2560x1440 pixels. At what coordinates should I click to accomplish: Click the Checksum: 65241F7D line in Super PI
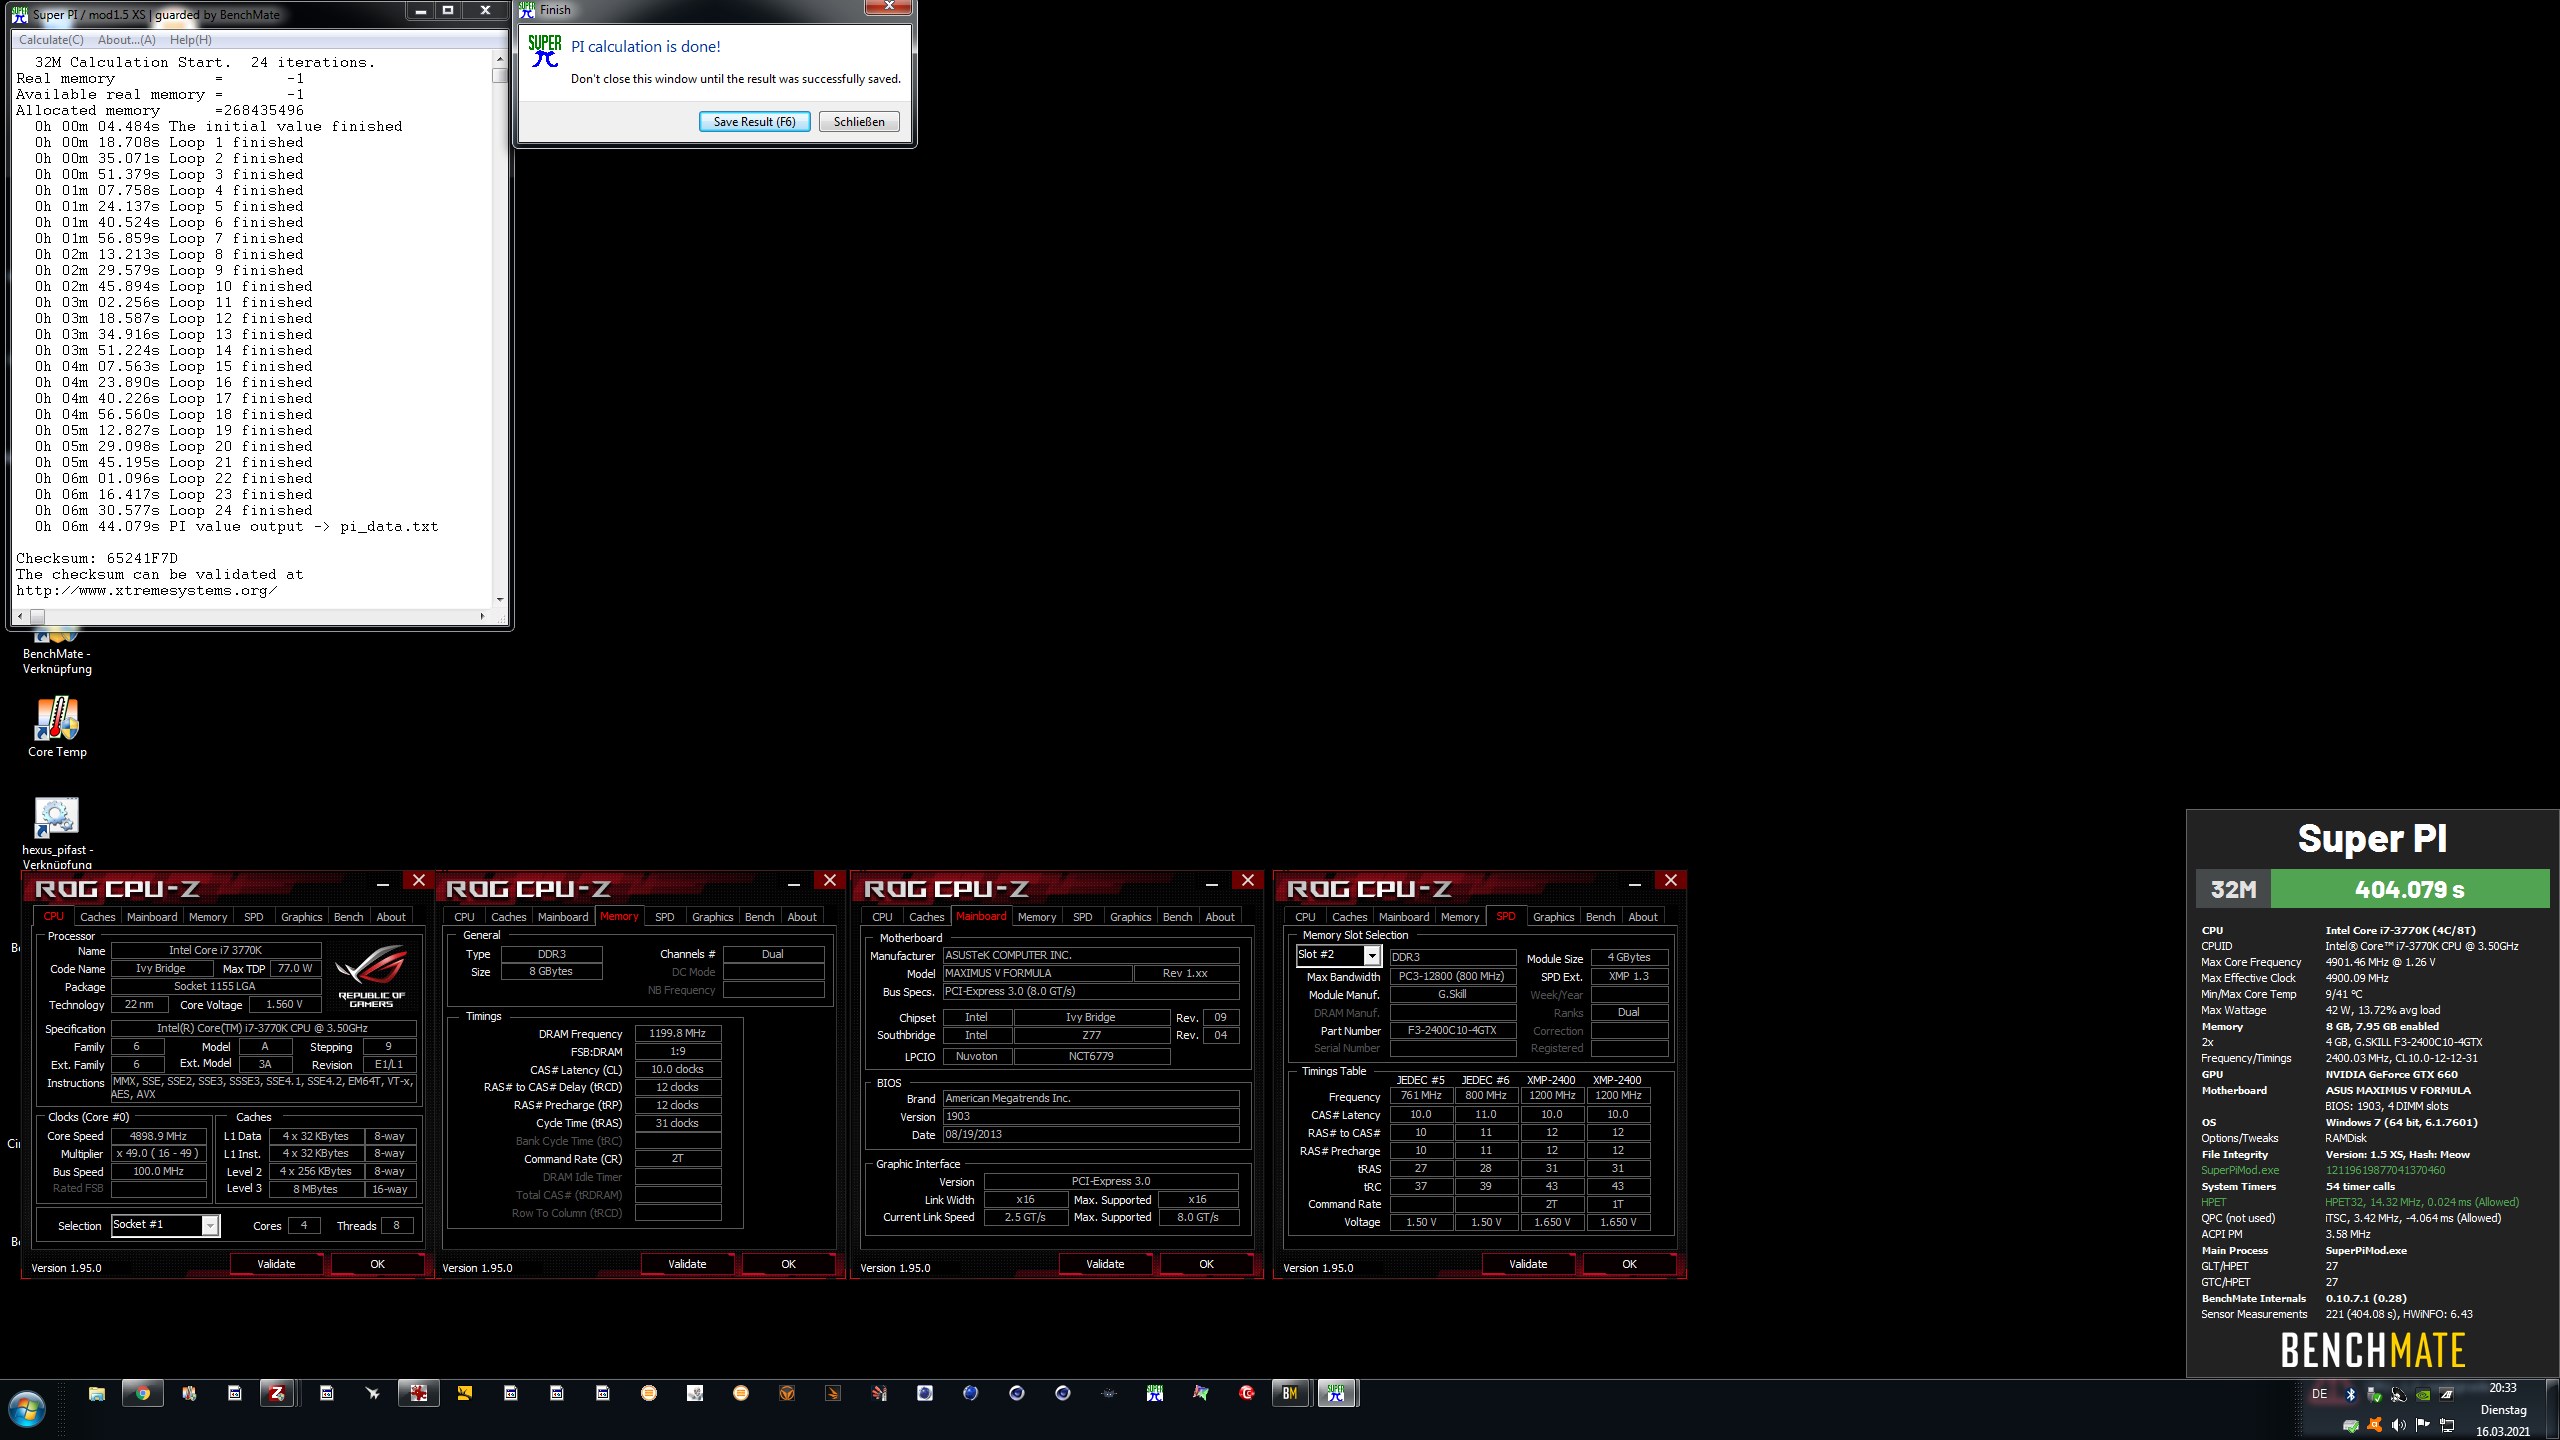(97, 558)
